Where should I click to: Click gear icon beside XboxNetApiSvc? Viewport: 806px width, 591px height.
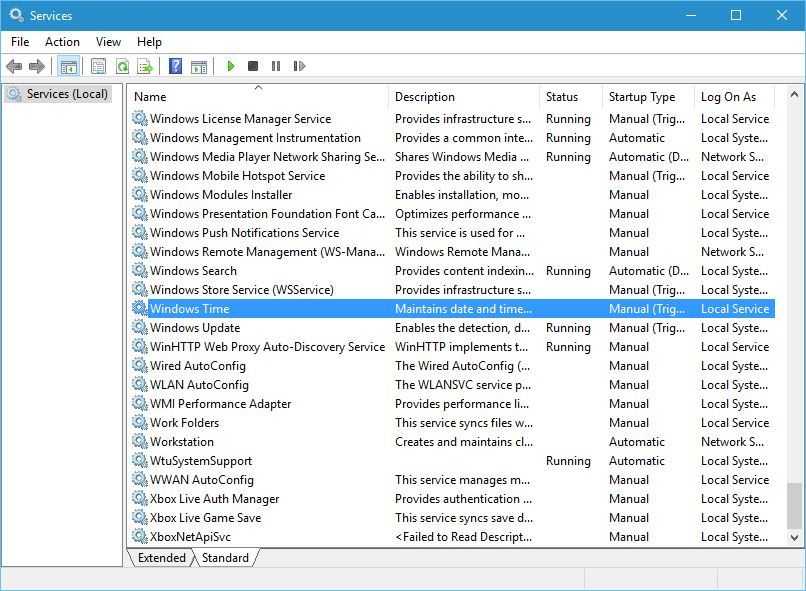tap(139, 537)
